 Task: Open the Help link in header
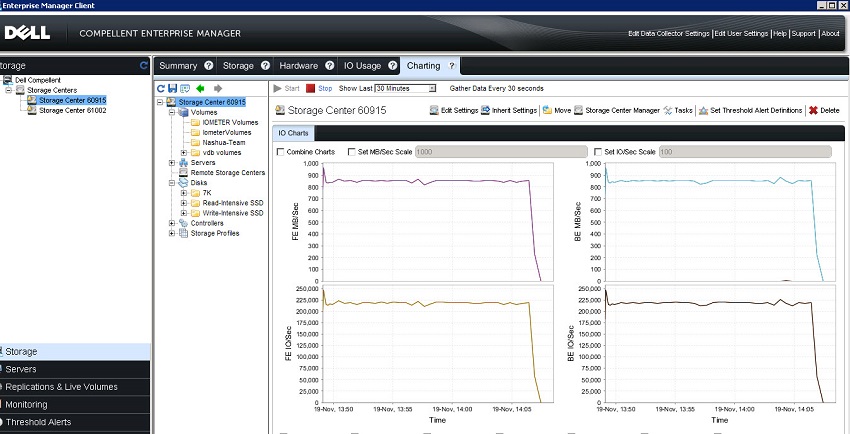click(780, 34)
